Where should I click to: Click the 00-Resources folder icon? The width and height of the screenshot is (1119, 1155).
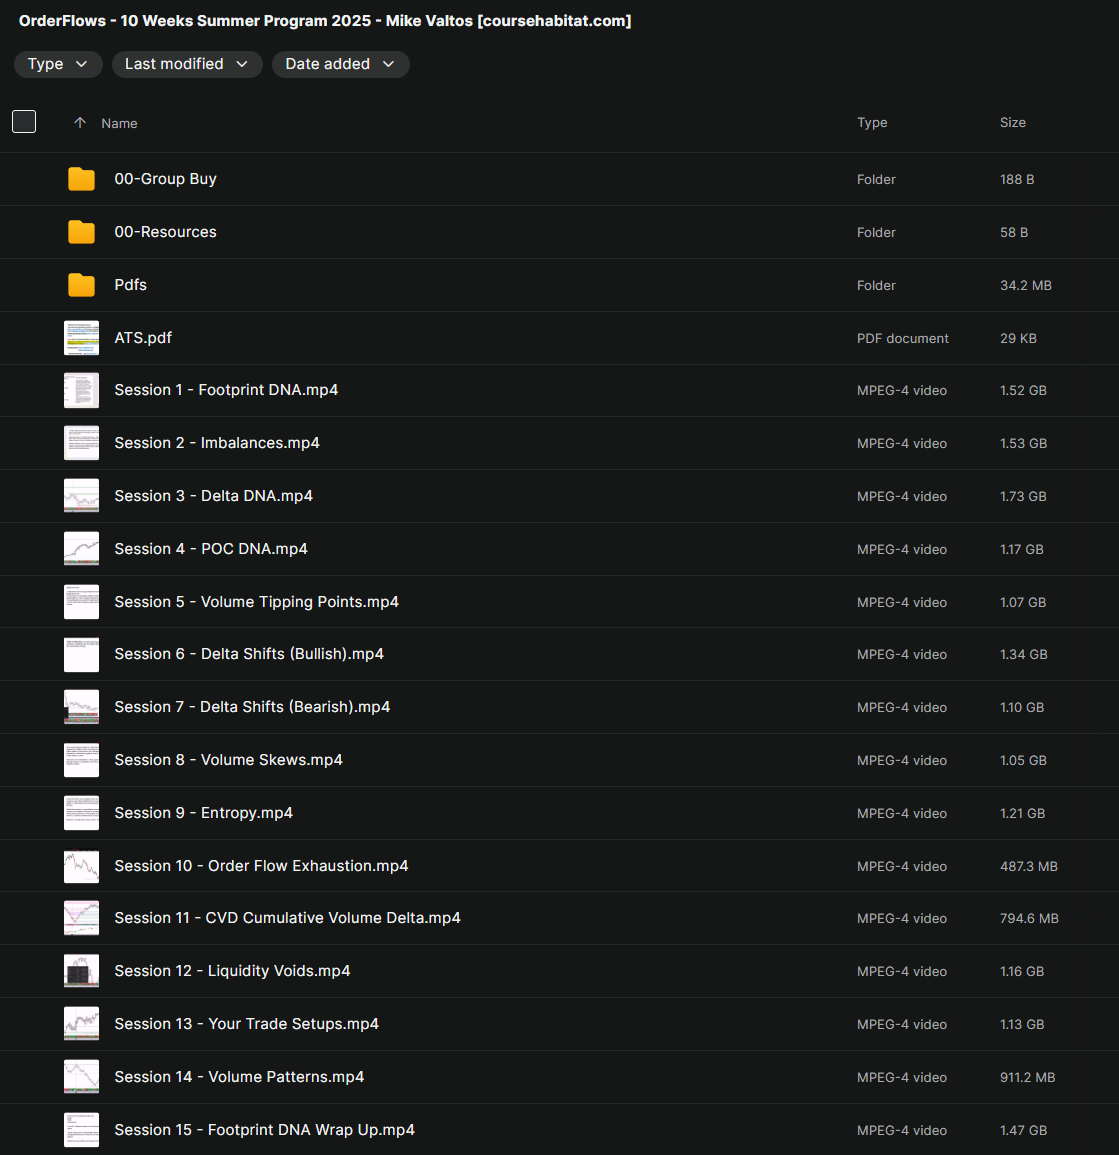(81, 232)
